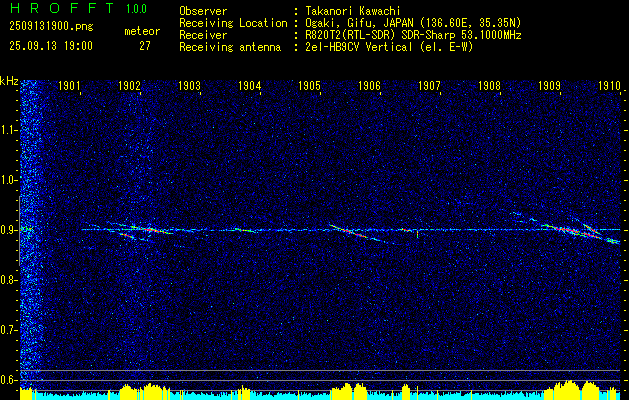The image size is (629, 400).
Task: Click the 1908 time marker
Action: coord(490,85)
